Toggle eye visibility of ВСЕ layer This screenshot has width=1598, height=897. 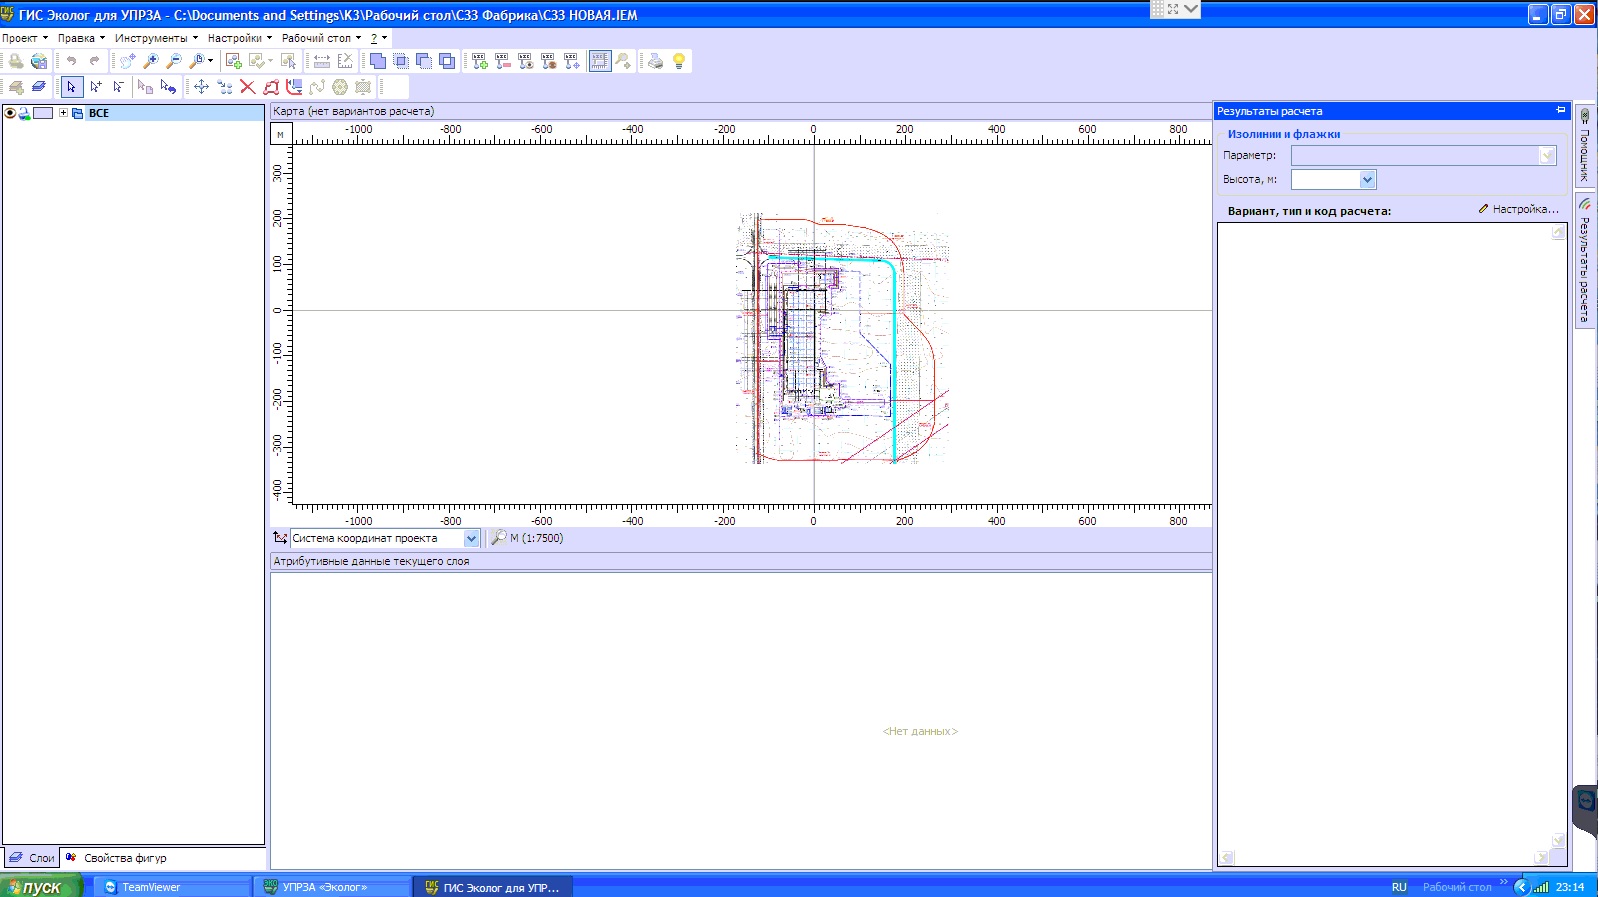point(10,113)
